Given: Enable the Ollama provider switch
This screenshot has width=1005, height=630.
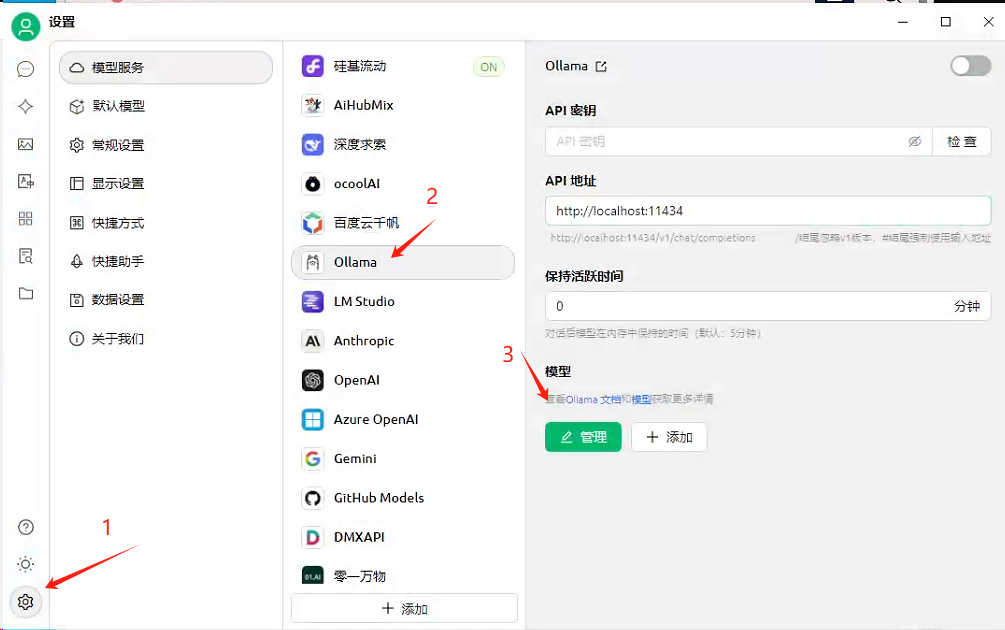Looking at the screenshot, I should coord(970,65).
